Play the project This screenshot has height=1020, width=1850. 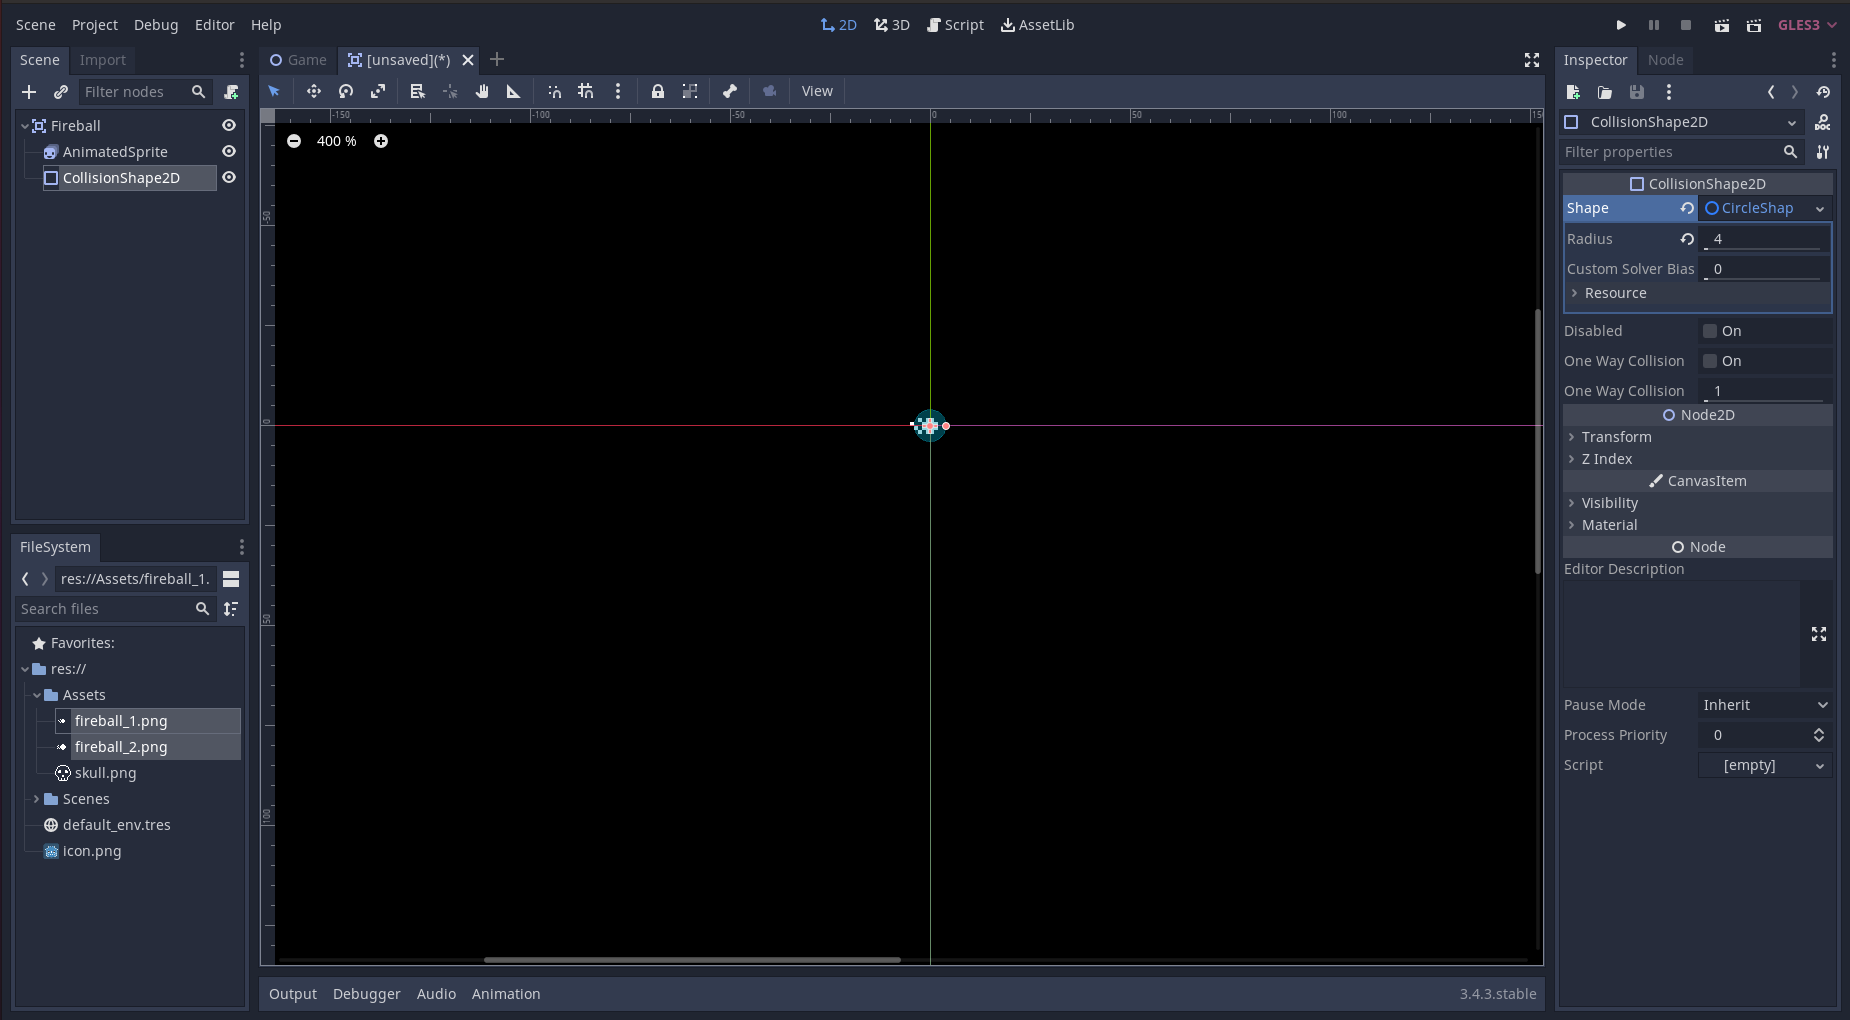(x=1621, y=25)
